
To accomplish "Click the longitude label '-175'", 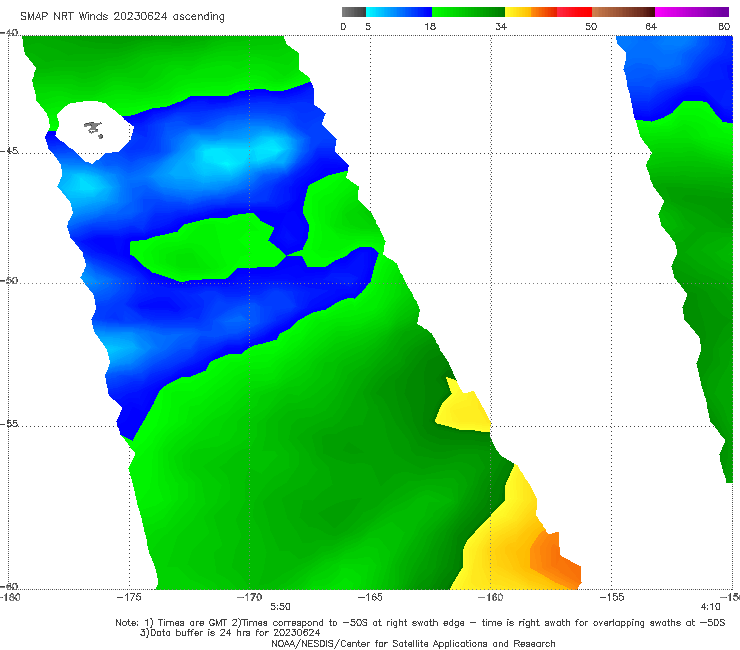I will 129,597.
